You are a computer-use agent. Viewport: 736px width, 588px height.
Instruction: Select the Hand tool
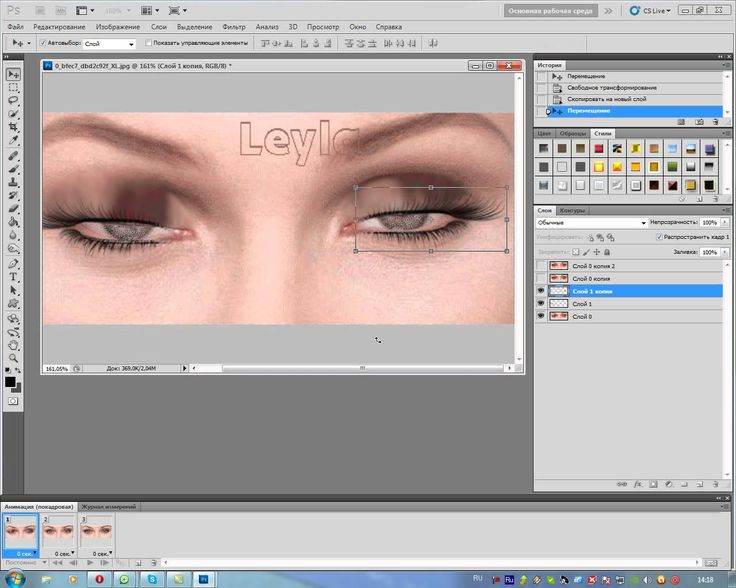(13, 345)
